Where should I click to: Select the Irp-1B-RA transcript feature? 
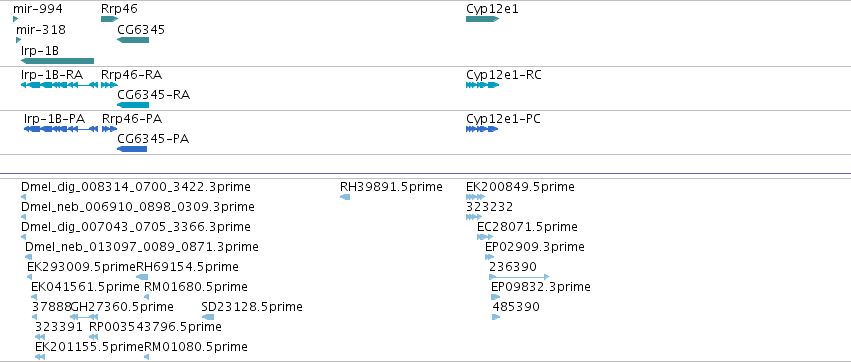(60, 85)
